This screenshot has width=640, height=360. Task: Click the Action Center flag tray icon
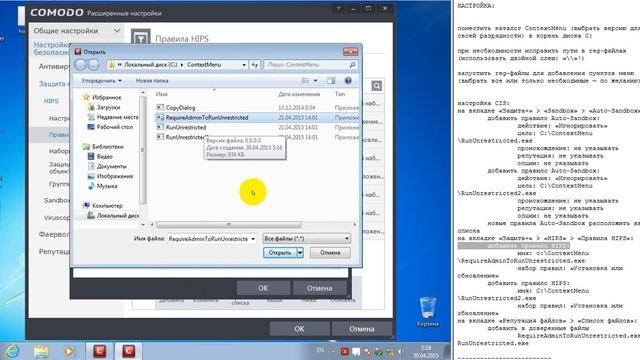click(356, 351)
